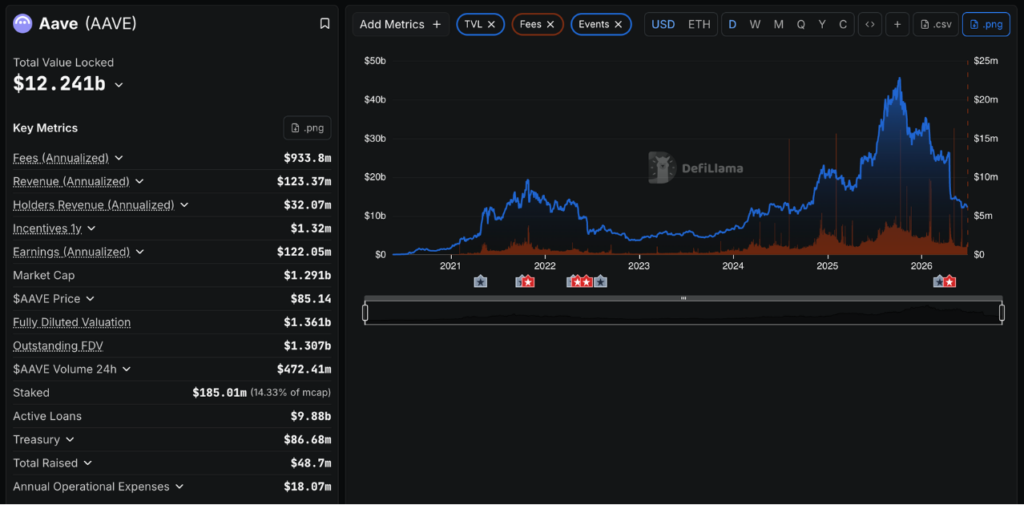
Task: Export chart image as .png
Action: (x=986, y=24)
